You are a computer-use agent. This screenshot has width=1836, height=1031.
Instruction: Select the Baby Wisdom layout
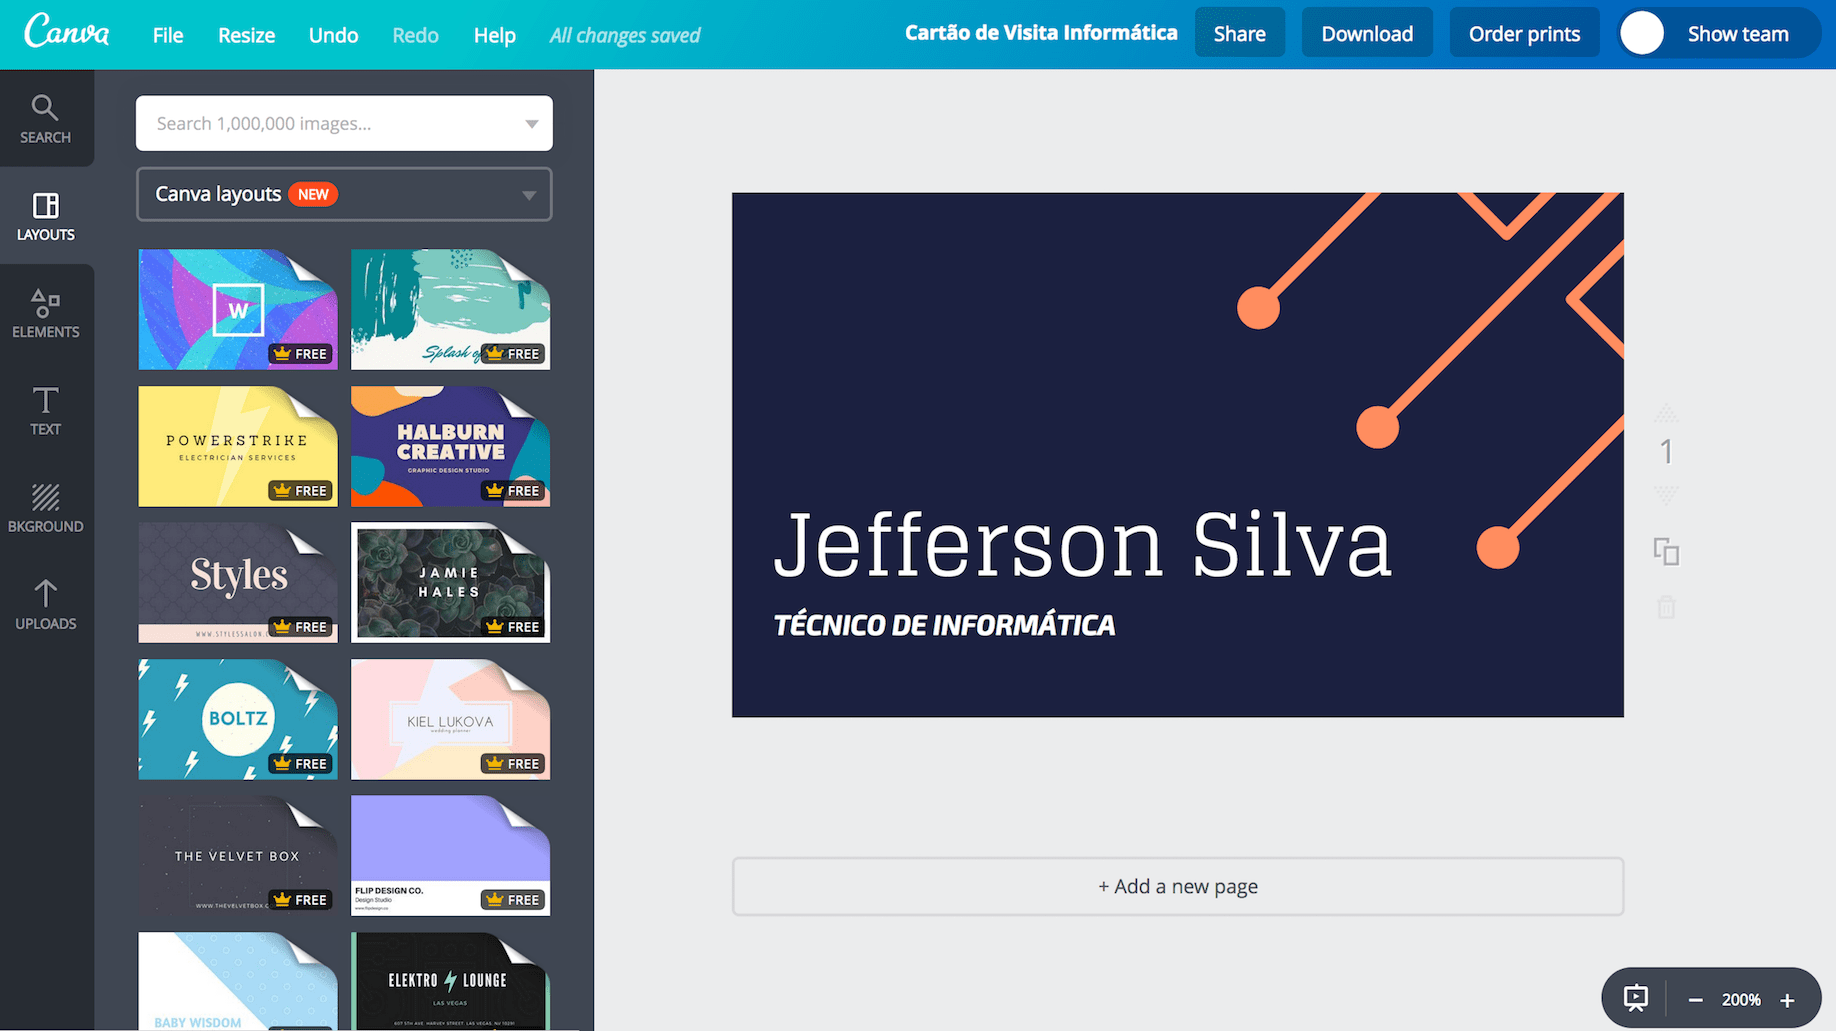(238, 981)
